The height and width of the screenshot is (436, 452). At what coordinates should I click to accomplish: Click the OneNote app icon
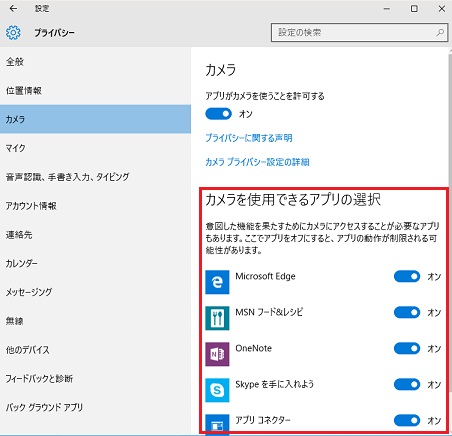(217, 354)
